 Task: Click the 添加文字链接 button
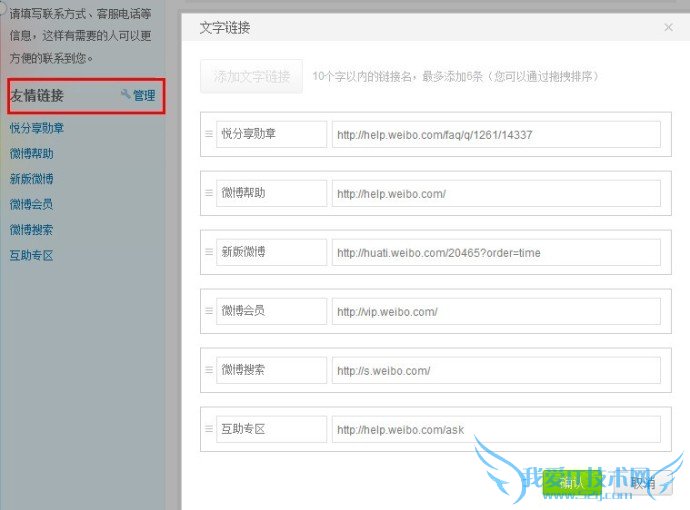tap(251, 77)
